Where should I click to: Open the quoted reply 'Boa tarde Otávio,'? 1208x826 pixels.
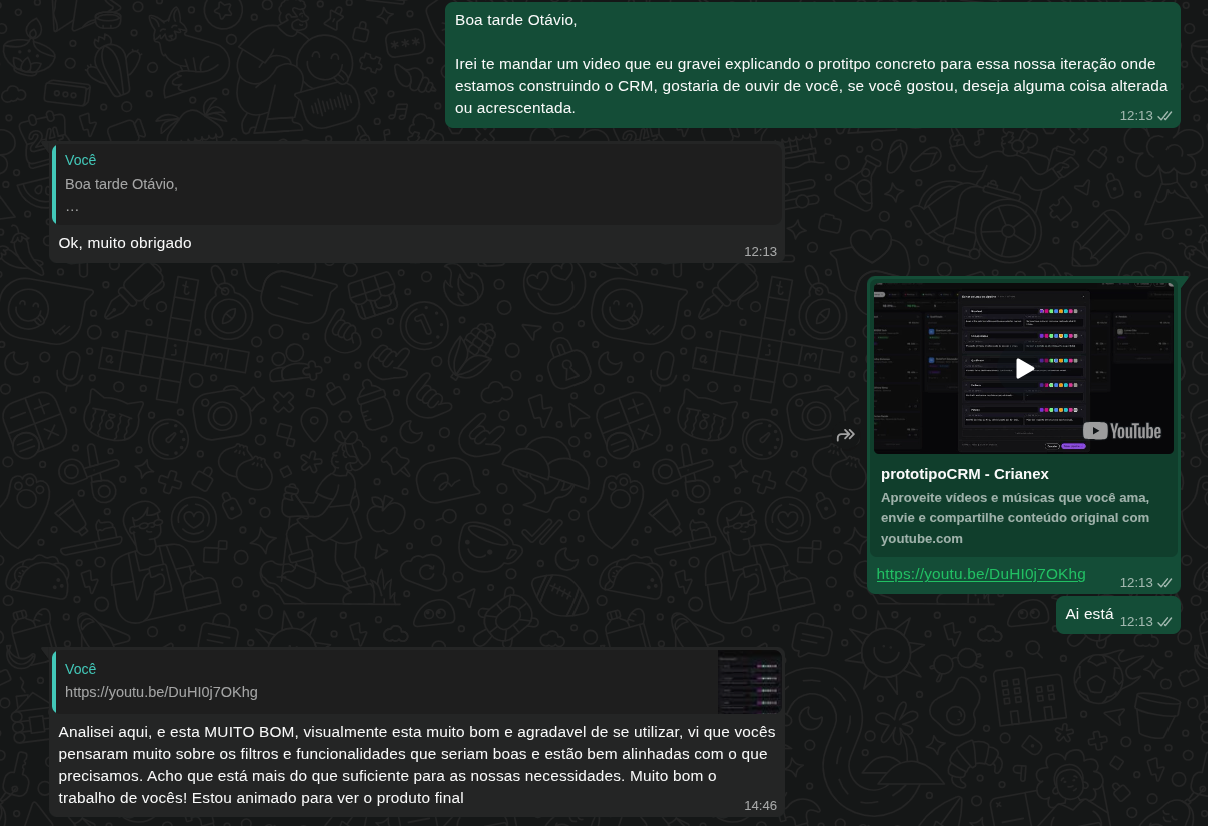point(417,184)
